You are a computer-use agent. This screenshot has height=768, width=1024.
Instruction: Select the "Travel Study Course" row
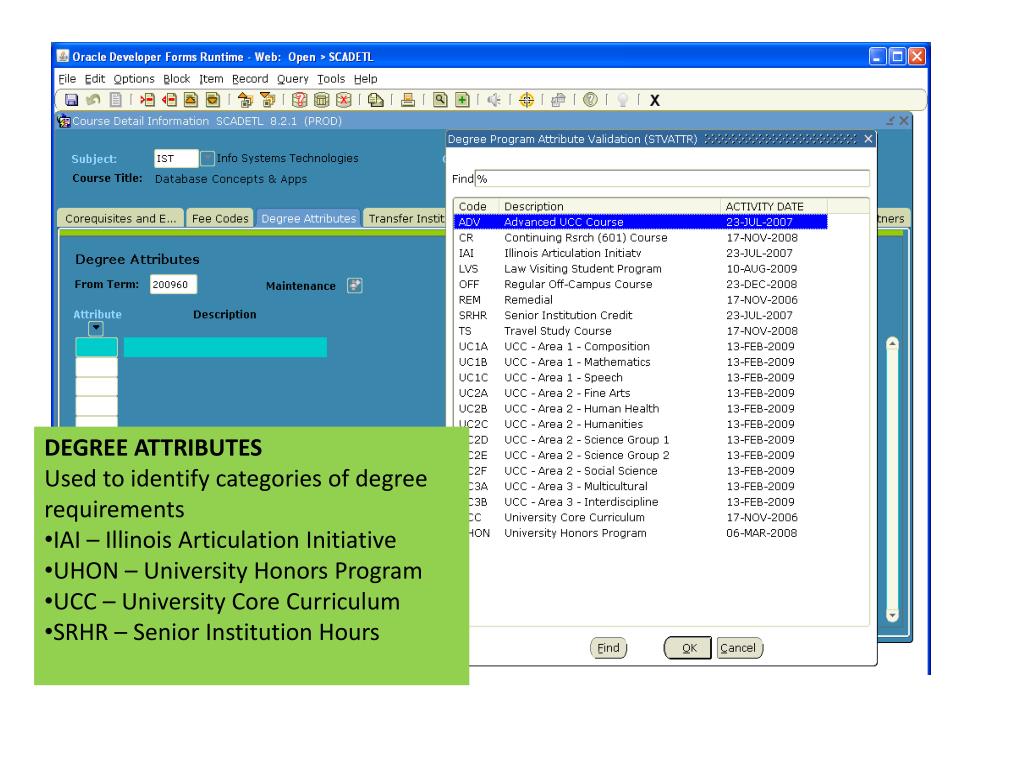coord(641,331)
